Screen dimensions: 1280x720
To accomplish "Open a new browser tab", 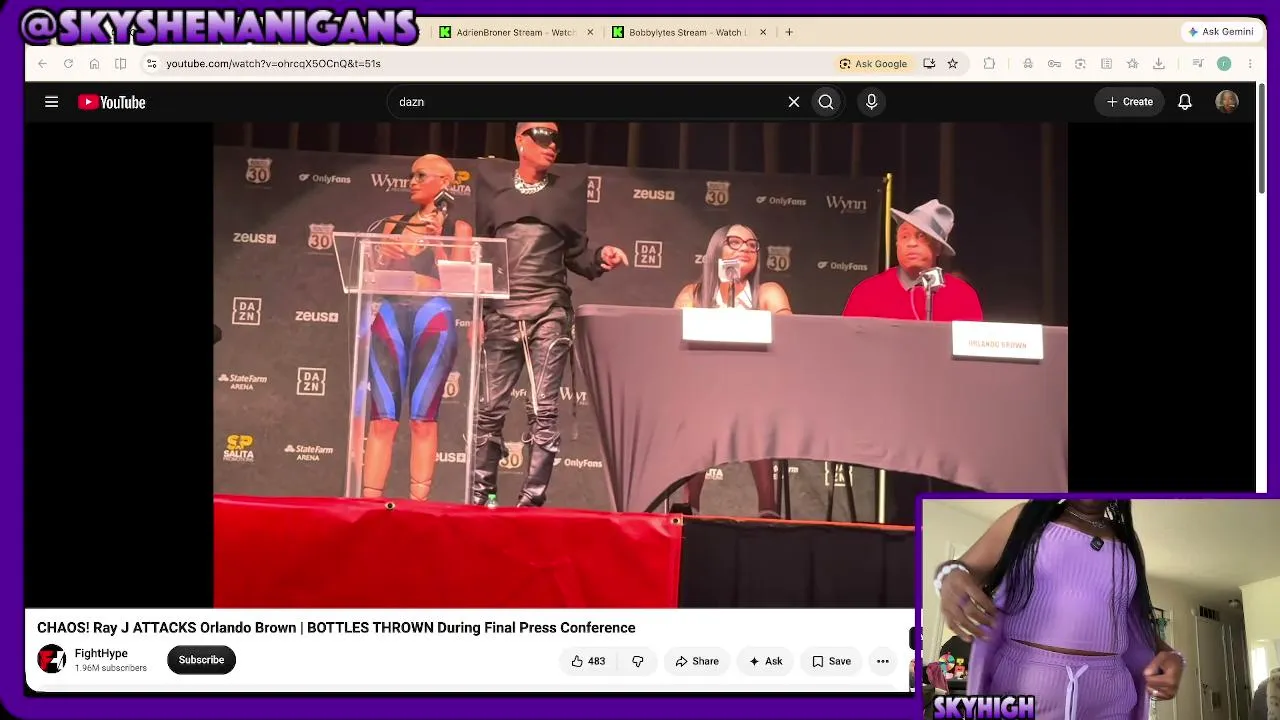I will 789,32.
